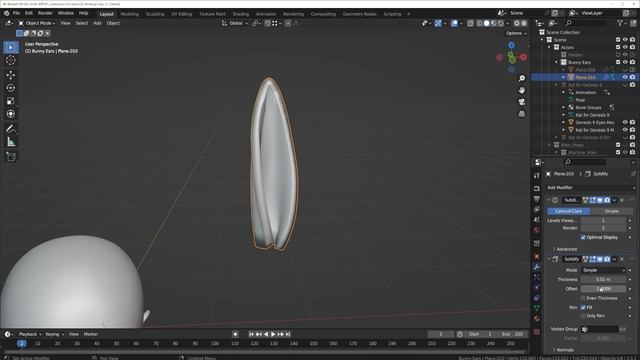Switch to the Sculpting workspace tab

155,14
